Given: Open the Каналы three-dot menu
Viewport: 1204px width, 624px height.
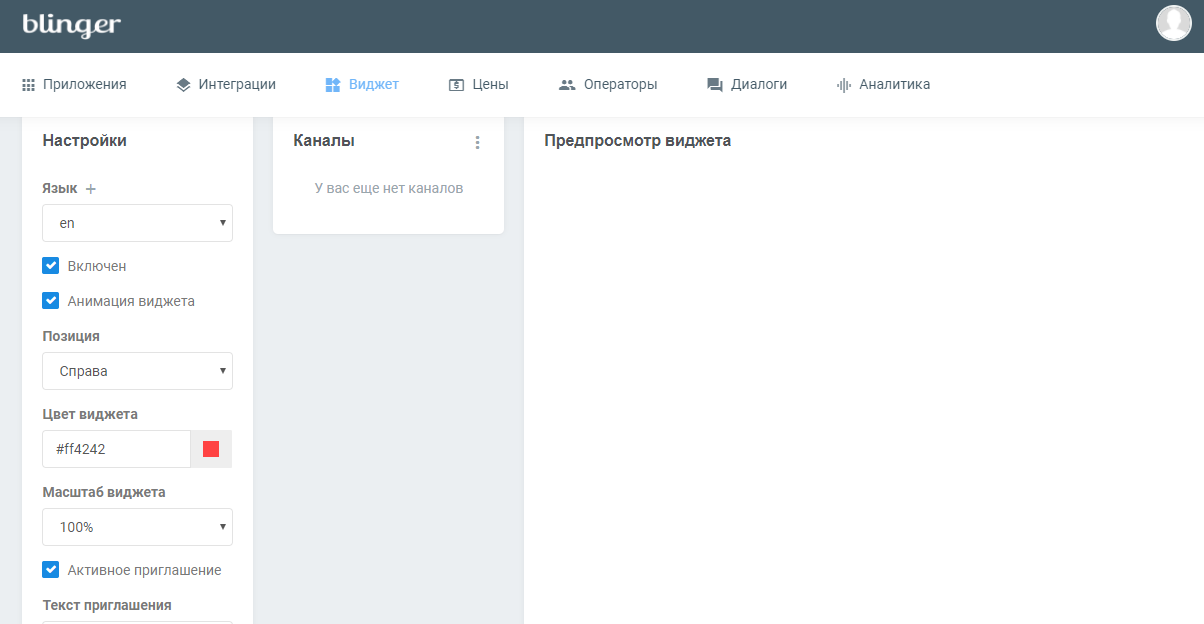Looking at the screenshot, I should 477,143.
